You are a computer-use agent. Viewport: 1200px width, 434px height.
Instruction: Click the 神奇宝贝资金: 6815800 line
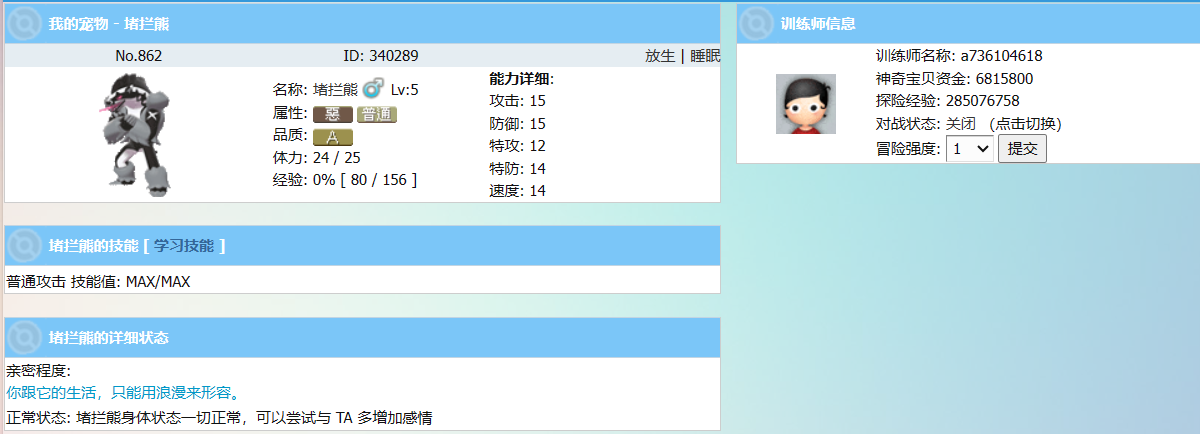954,79
